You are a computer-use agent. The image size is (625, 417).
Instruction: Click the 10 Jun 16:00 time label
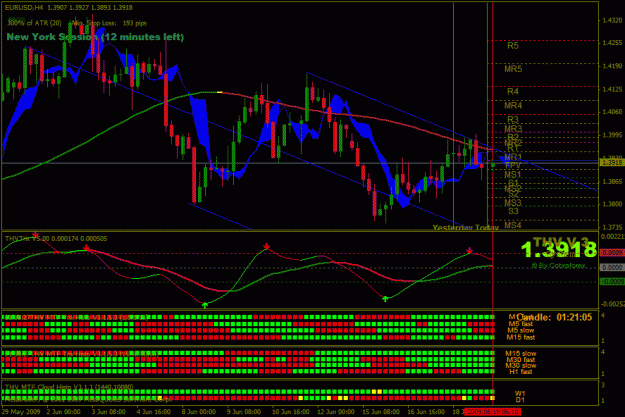coord(291,411)
